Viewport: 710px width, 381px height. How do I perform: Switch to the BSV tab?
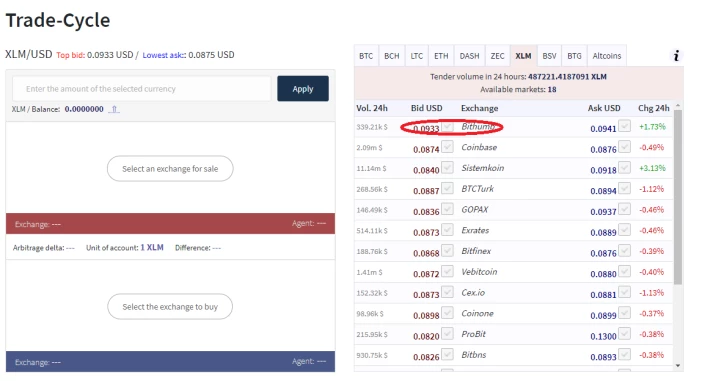point(549,56)
